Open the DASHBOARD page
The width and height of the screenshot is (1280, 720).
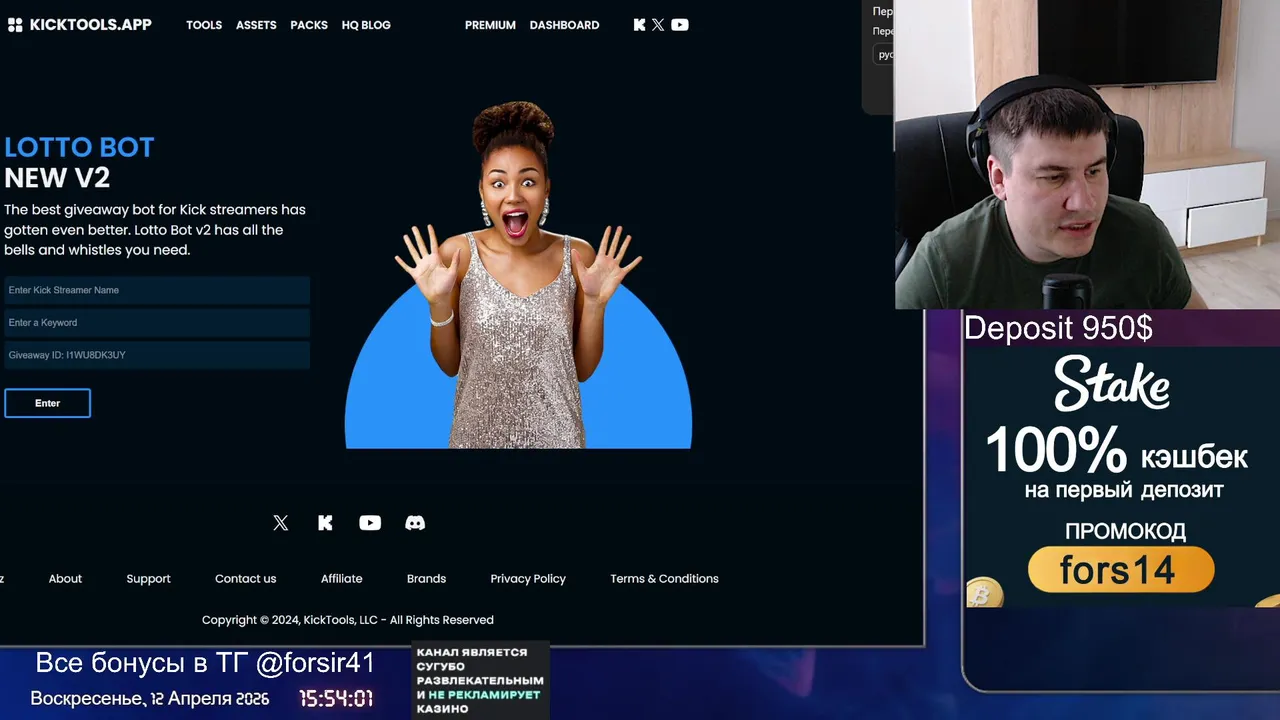click(x=564, y=25)
